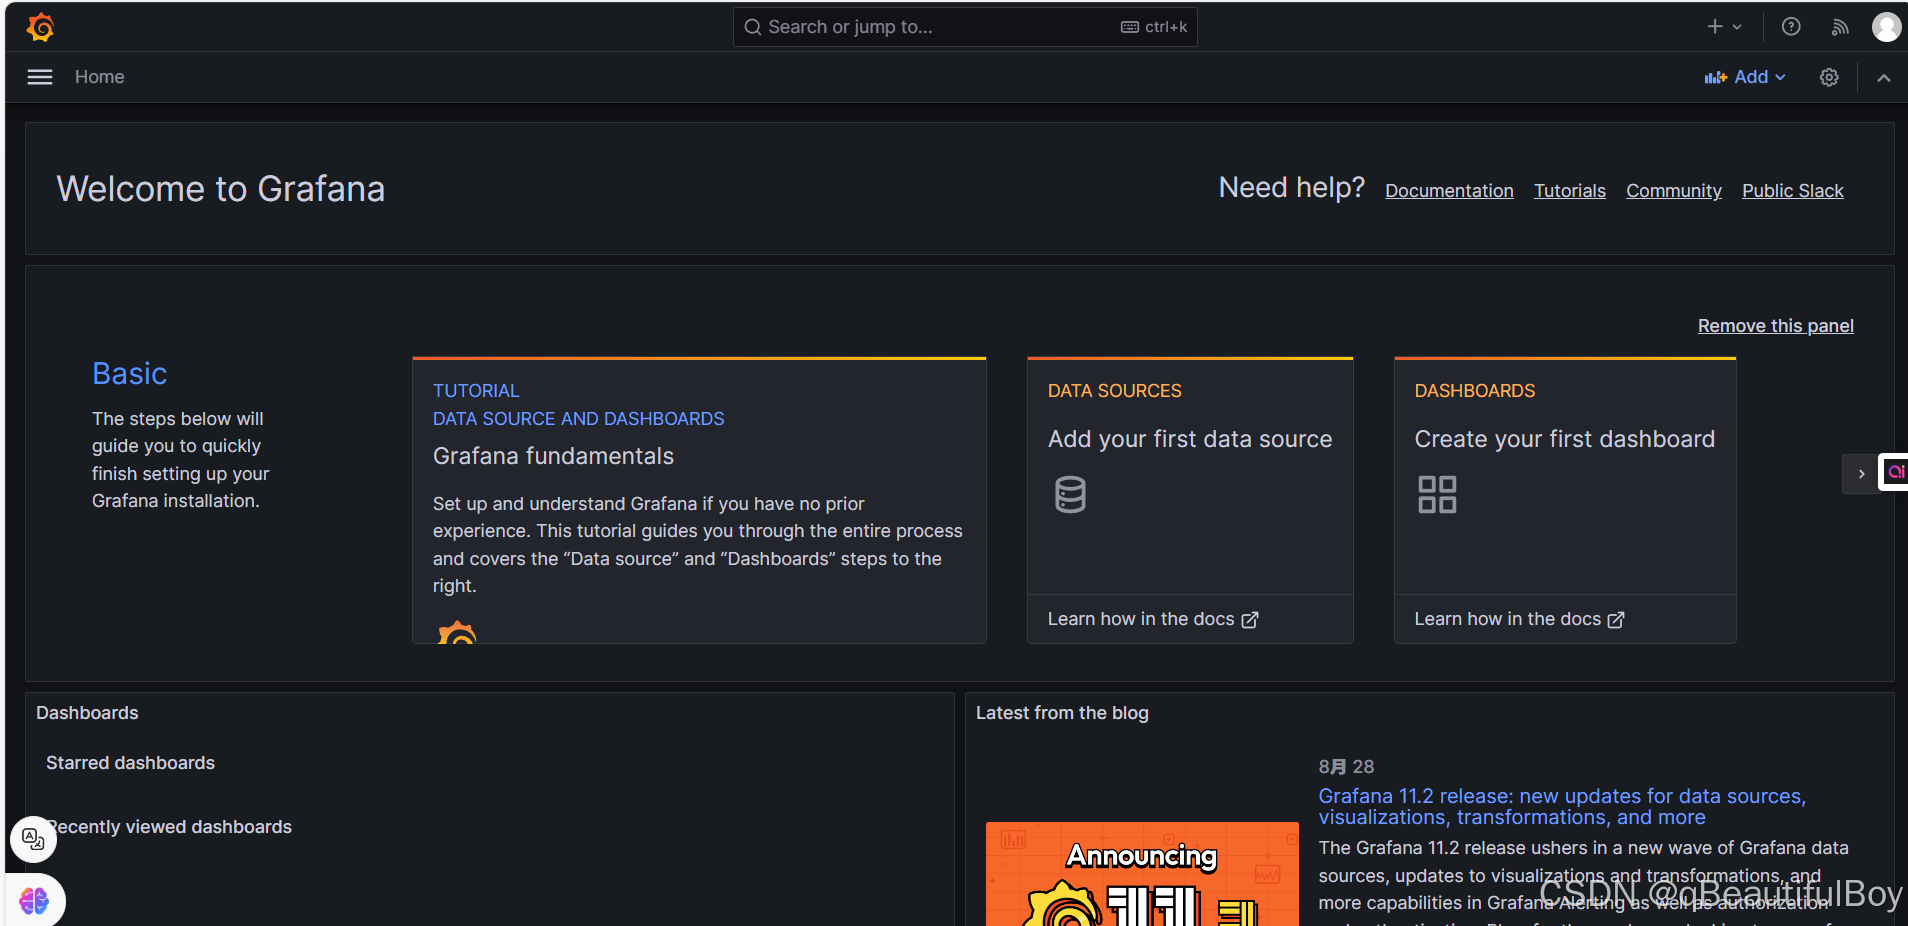Click Recently viewed dashboards heading

170,827
